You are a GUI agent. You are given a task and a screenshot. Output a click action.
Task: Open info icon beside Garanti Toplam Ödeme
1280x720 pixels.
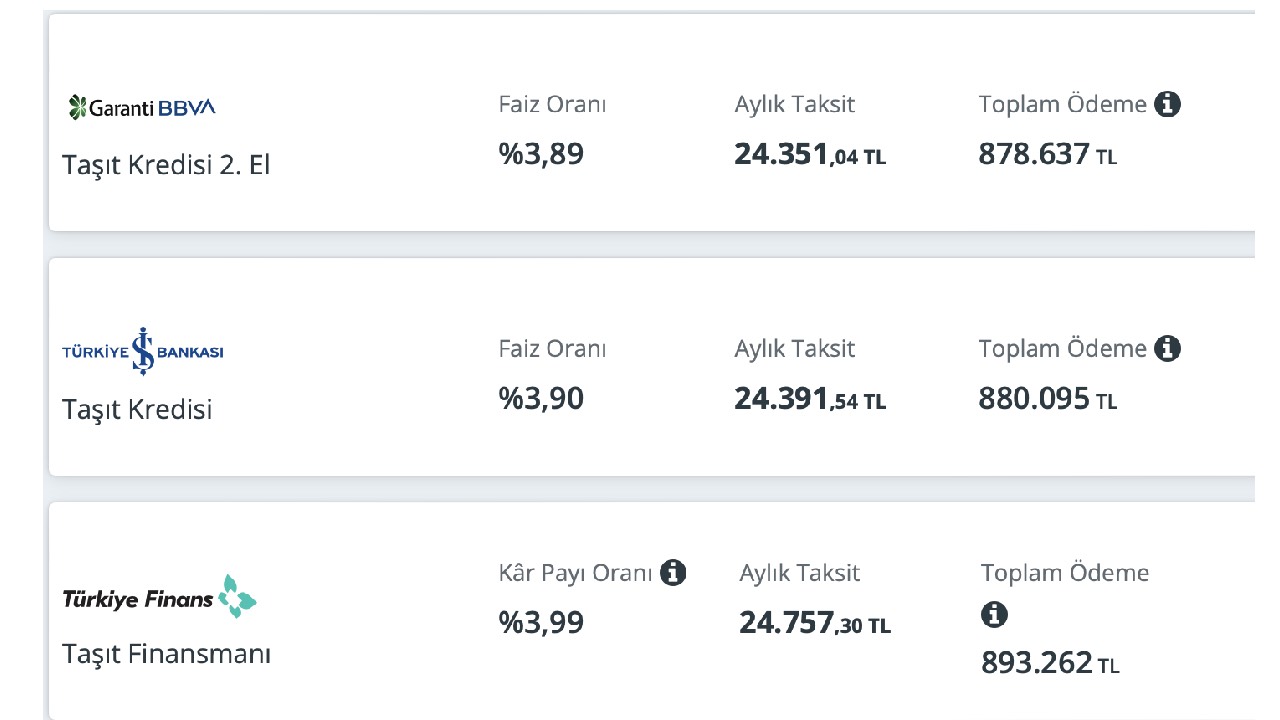click(x=1167, y=104)
